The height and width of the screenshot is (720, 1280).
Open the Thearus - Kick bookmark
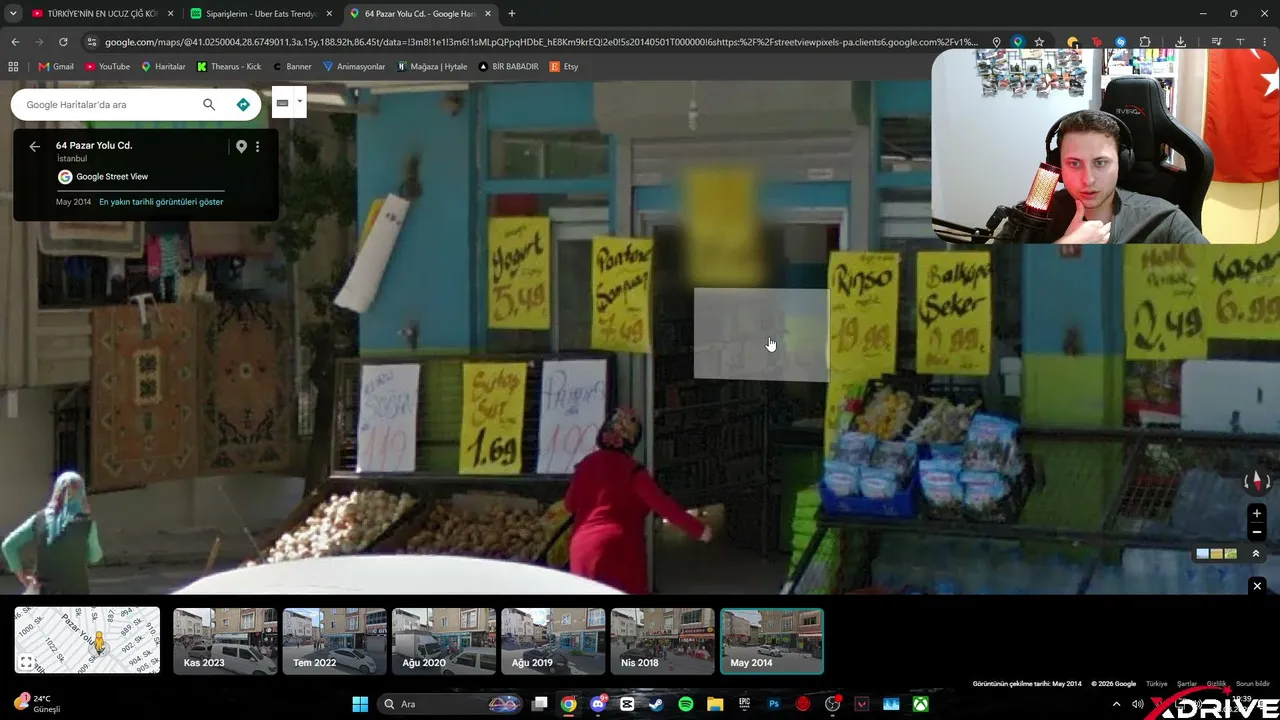tap(229, 67)
